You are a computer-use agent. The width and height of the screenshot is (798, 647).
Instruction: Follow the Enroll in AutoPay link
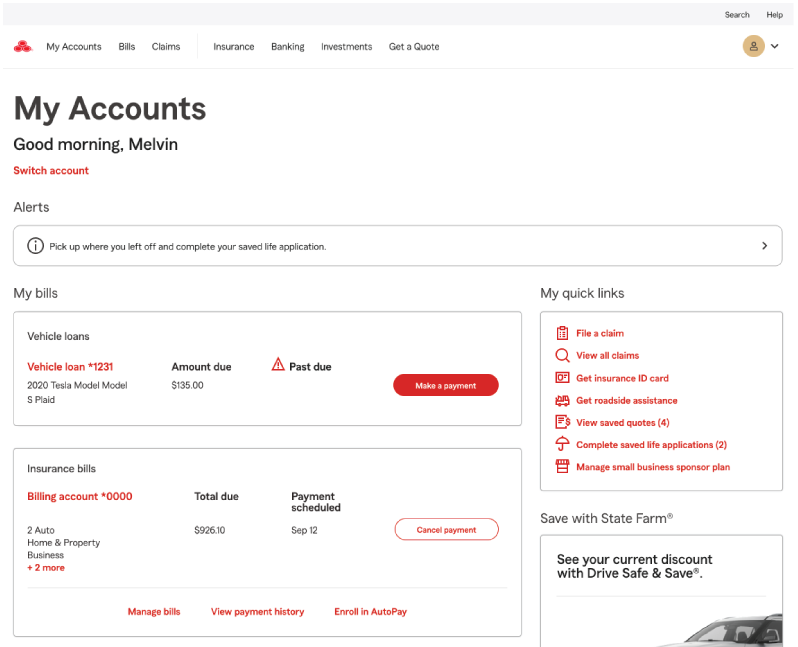pyautogui.click(x=370, y=612)
